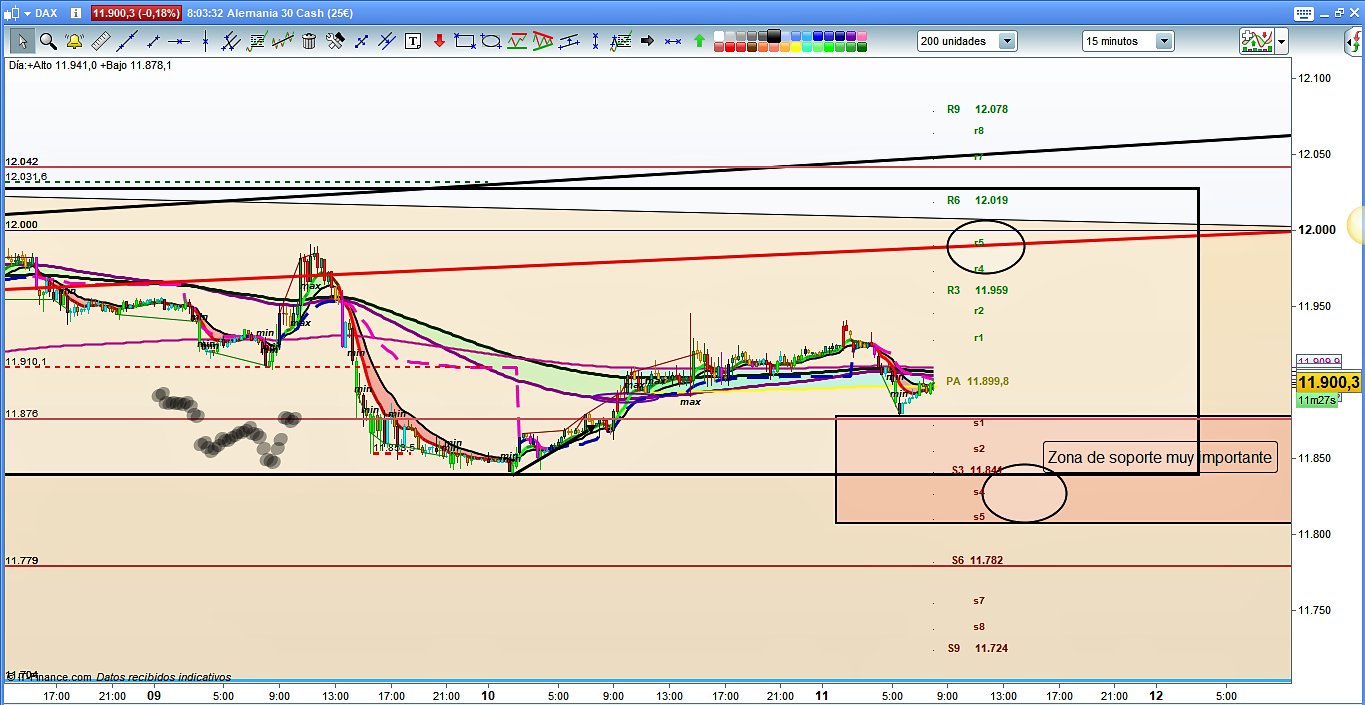Choose the black color swatch

click(x=775, y=35)
